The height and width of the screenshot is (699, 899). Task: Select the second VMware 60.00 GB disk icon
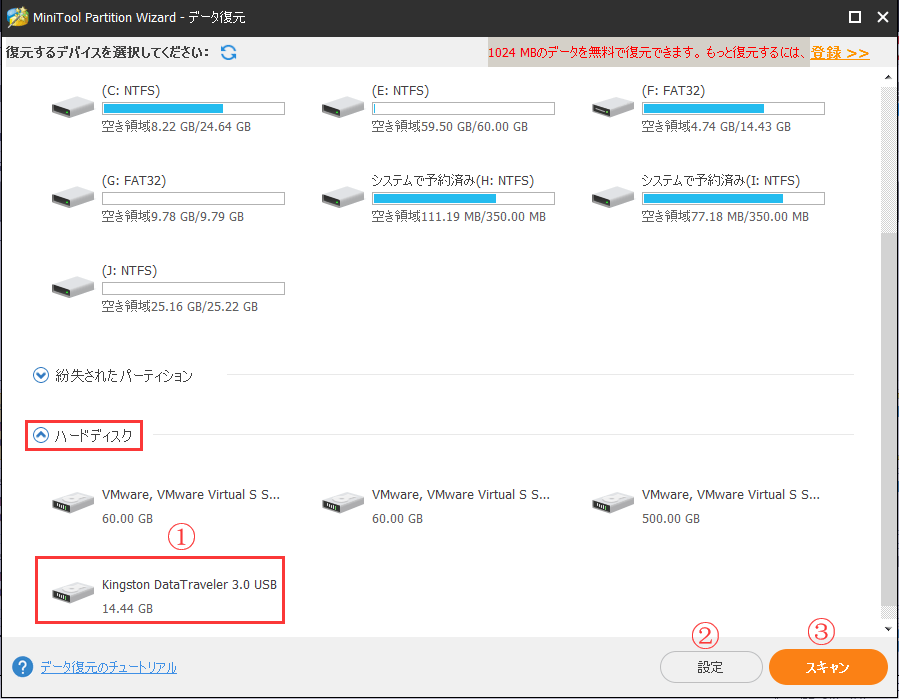(x=343, y=502)
